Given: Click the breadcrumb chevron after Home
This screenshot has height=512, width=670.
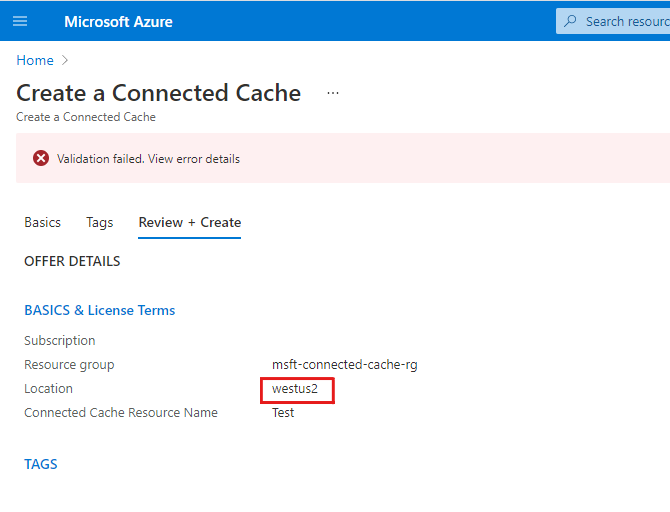Looking at the screenshot, I should coord(65,61).
